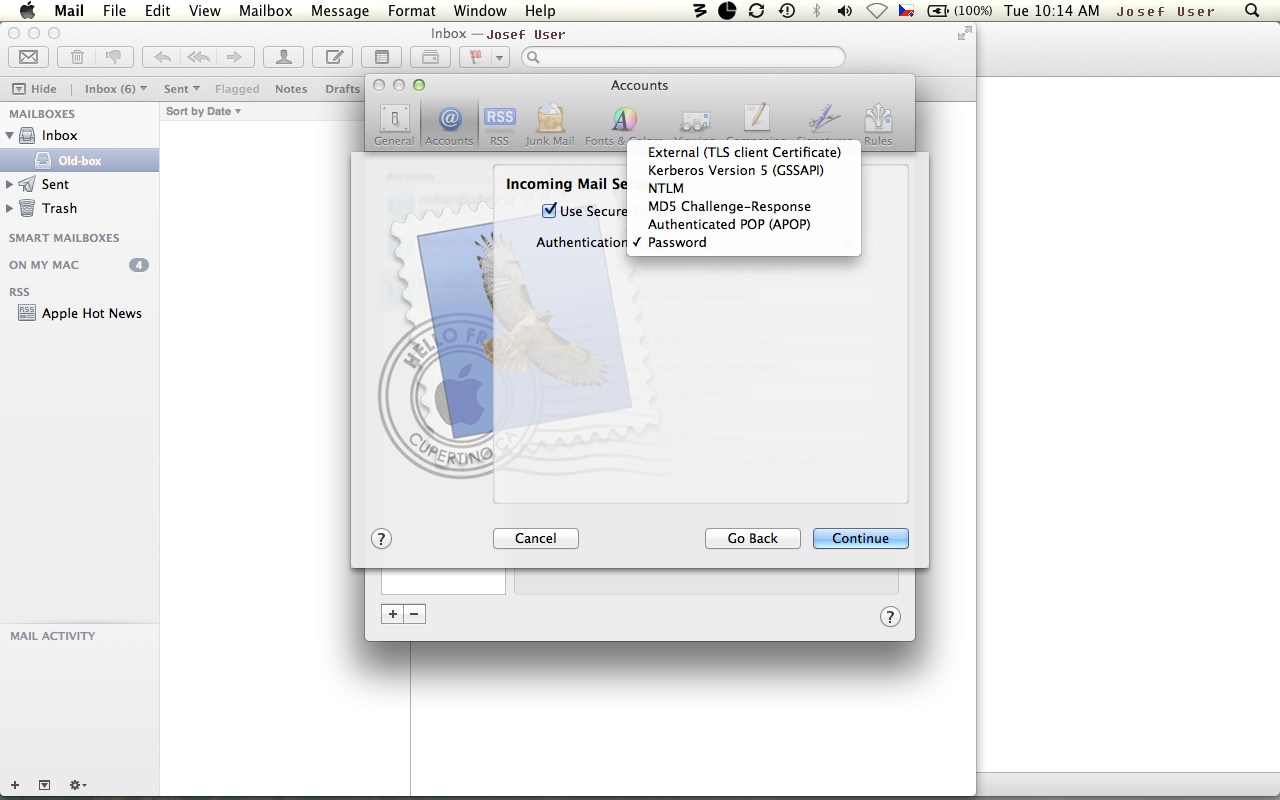This screenshot has width=1280, height=800.
Task: Open Inbox (6) favorites dropdown
Action: tap(116, 89)
